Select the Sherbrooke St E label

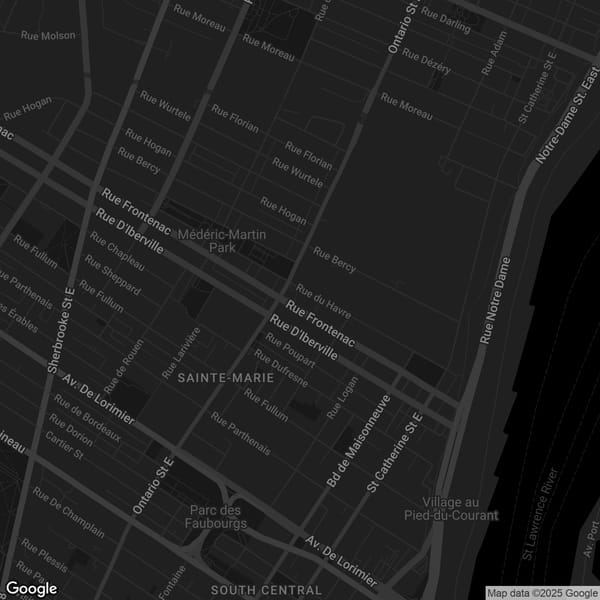coord(62,328)
